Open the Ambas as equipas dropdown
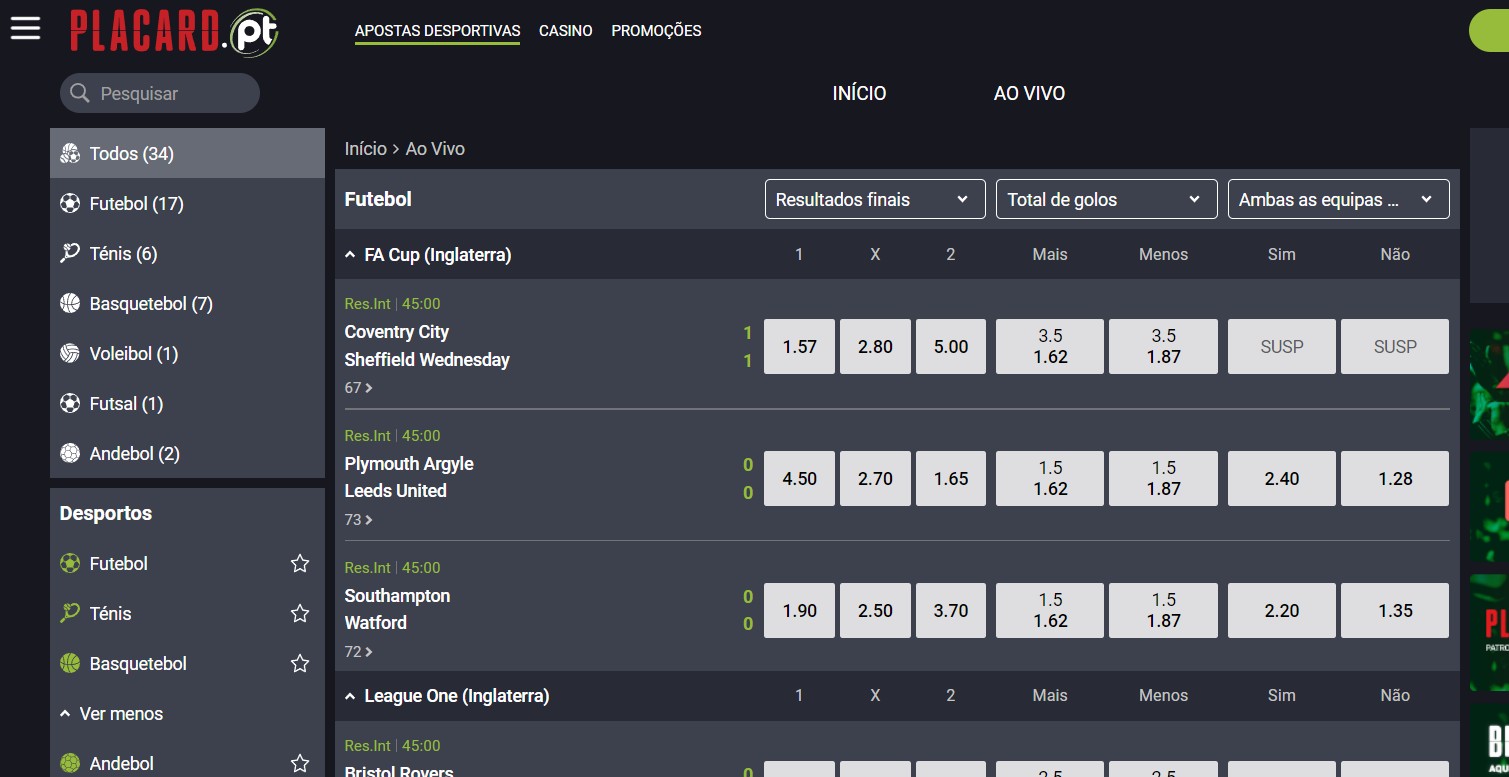The height and width of the screenshot is (777, 1509). click(1339, 199)
